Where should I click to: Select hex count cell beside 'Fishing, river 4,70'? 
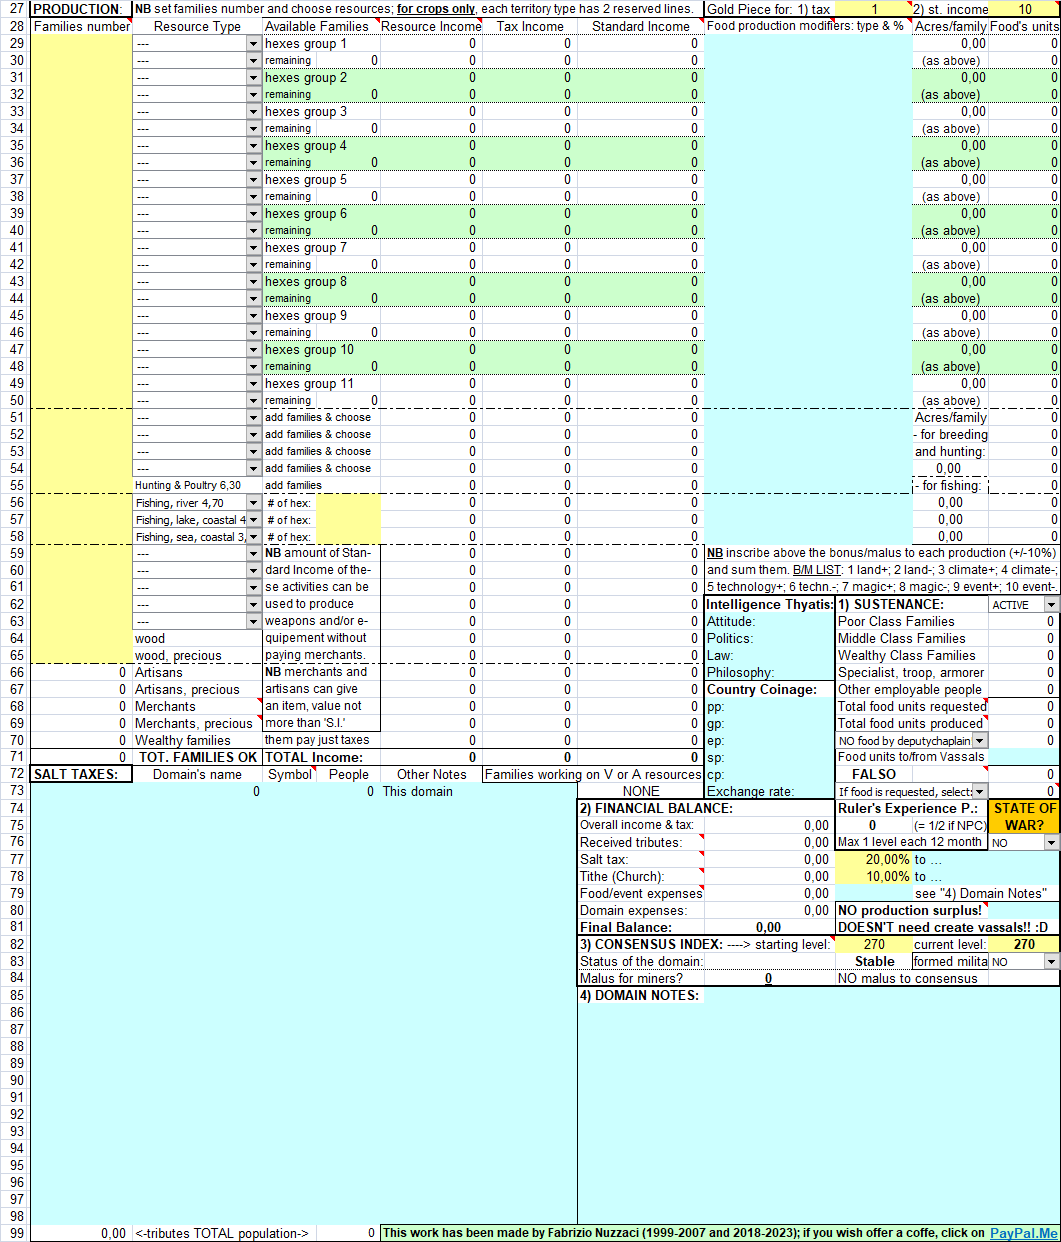[x=348, y=503]
